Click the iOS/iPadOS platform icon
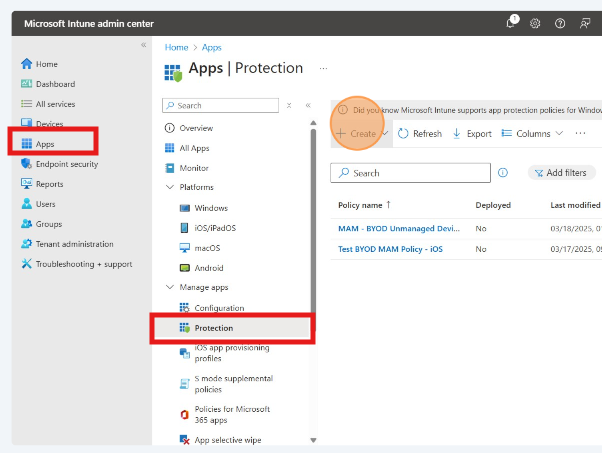Image resolution: width=602 pixels, height=453 pixels. pyautogui.click(x=184, y=228)
